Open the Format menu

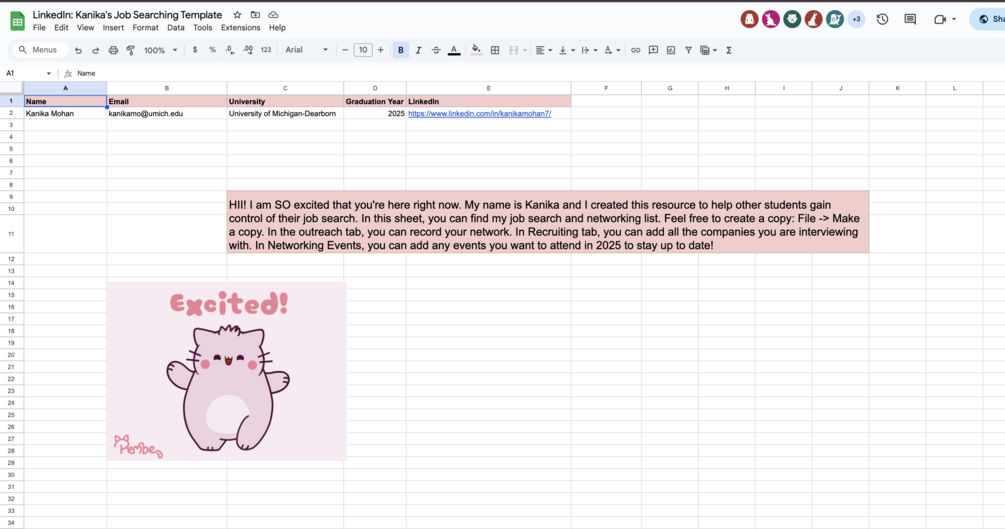point(145,28)
